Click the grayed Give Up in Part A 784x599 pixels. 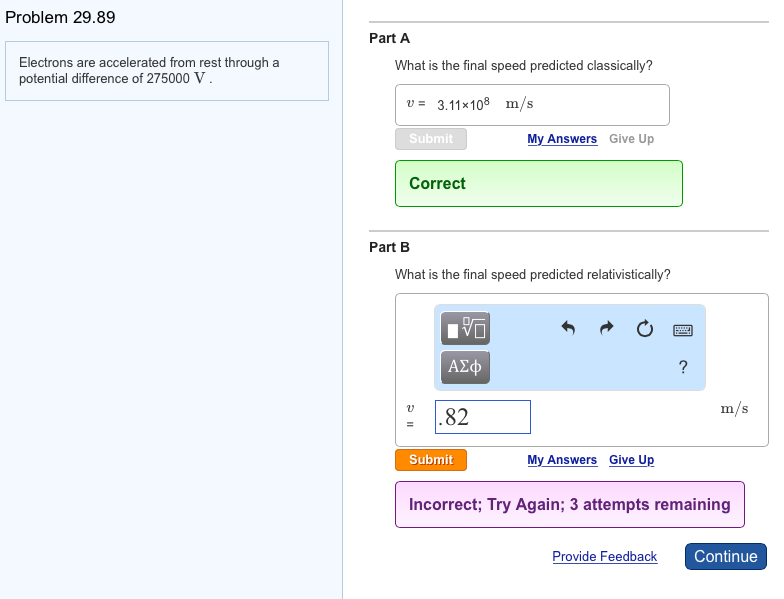coord(631,139)
